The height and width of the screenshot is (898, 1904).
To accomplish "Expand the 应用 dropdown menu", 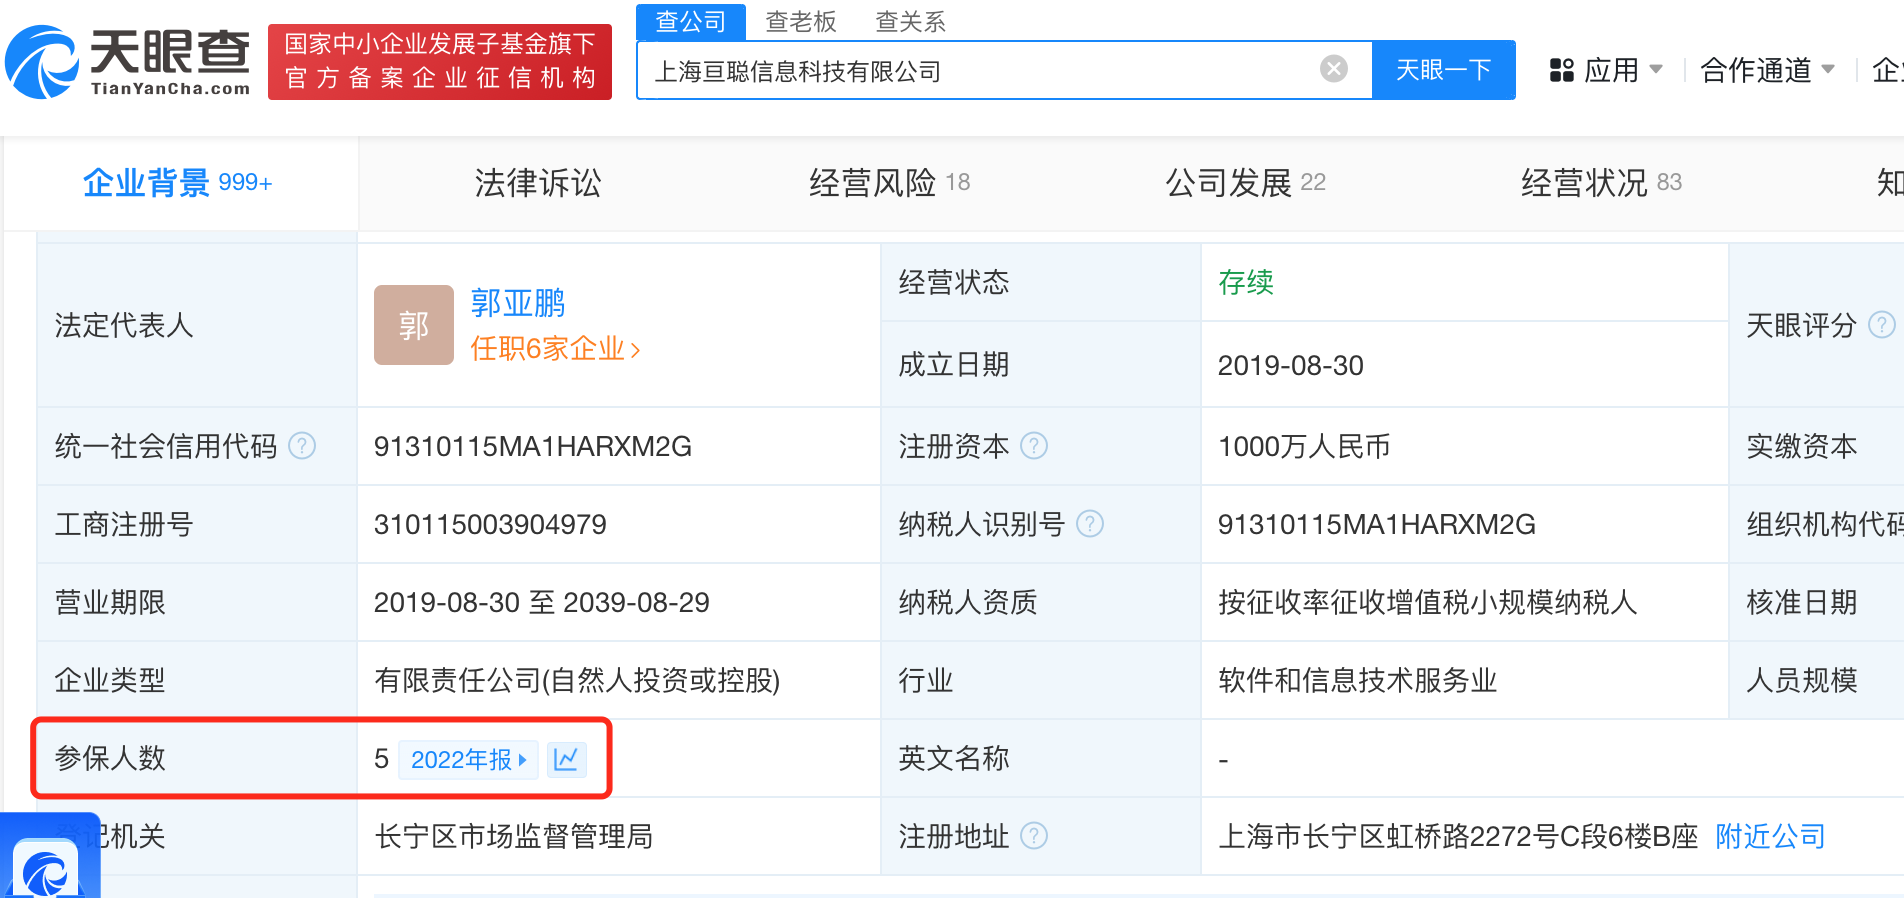I will pos(1606,70).
